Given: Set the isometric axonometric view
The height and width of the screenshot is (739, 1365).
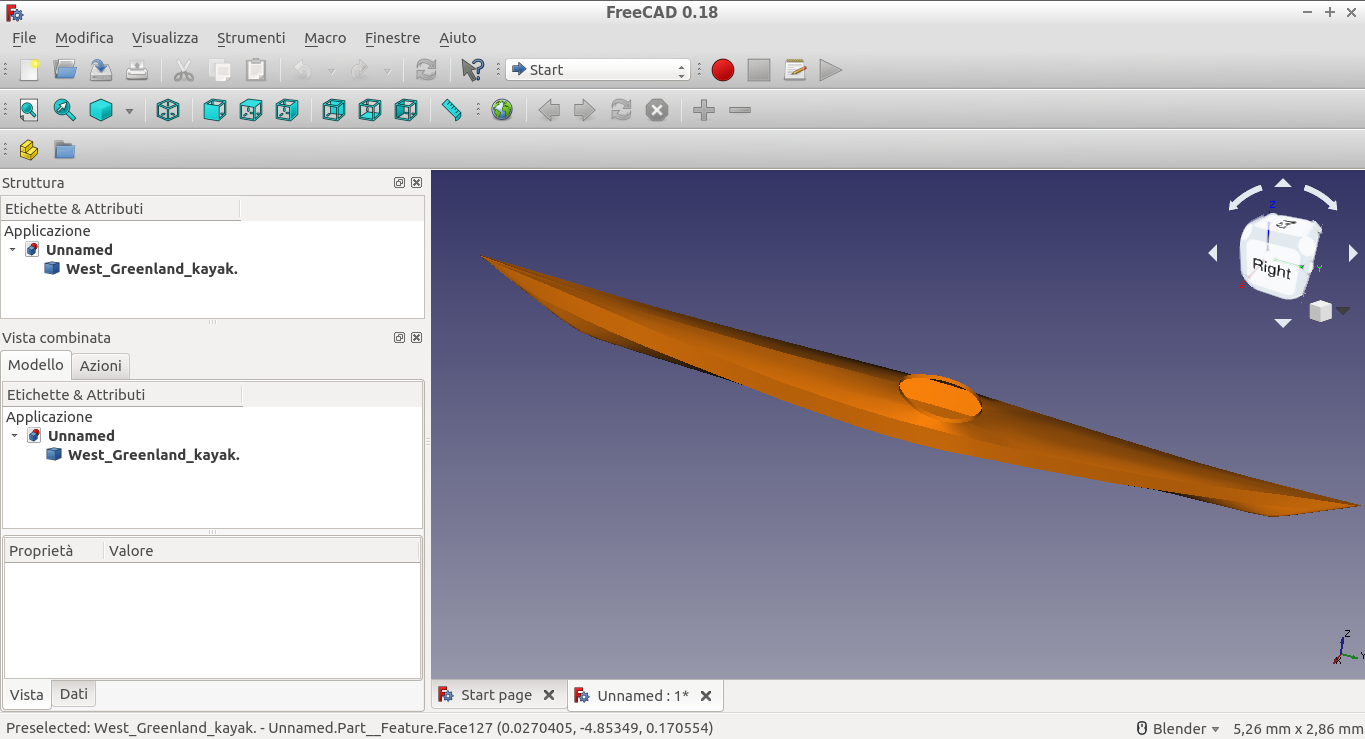Looking at the screenshot, I should tap(168, 110).
